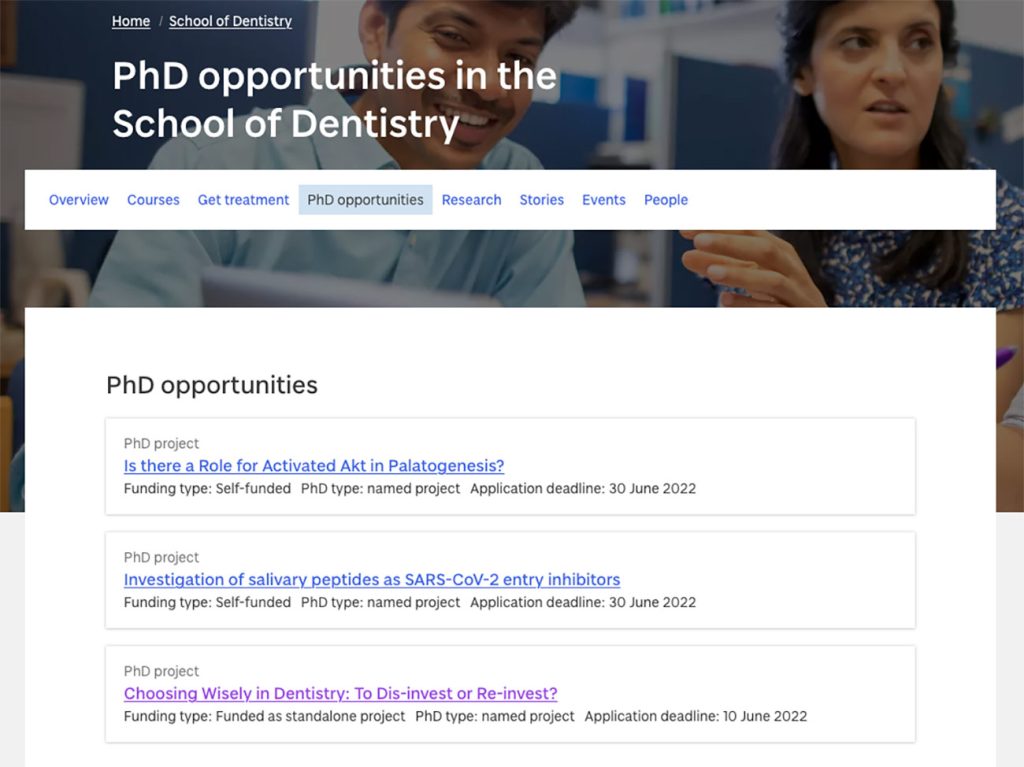Open the School of Dentistry breadcrumb
The image size is (1024, 767).
pos(230,21)
